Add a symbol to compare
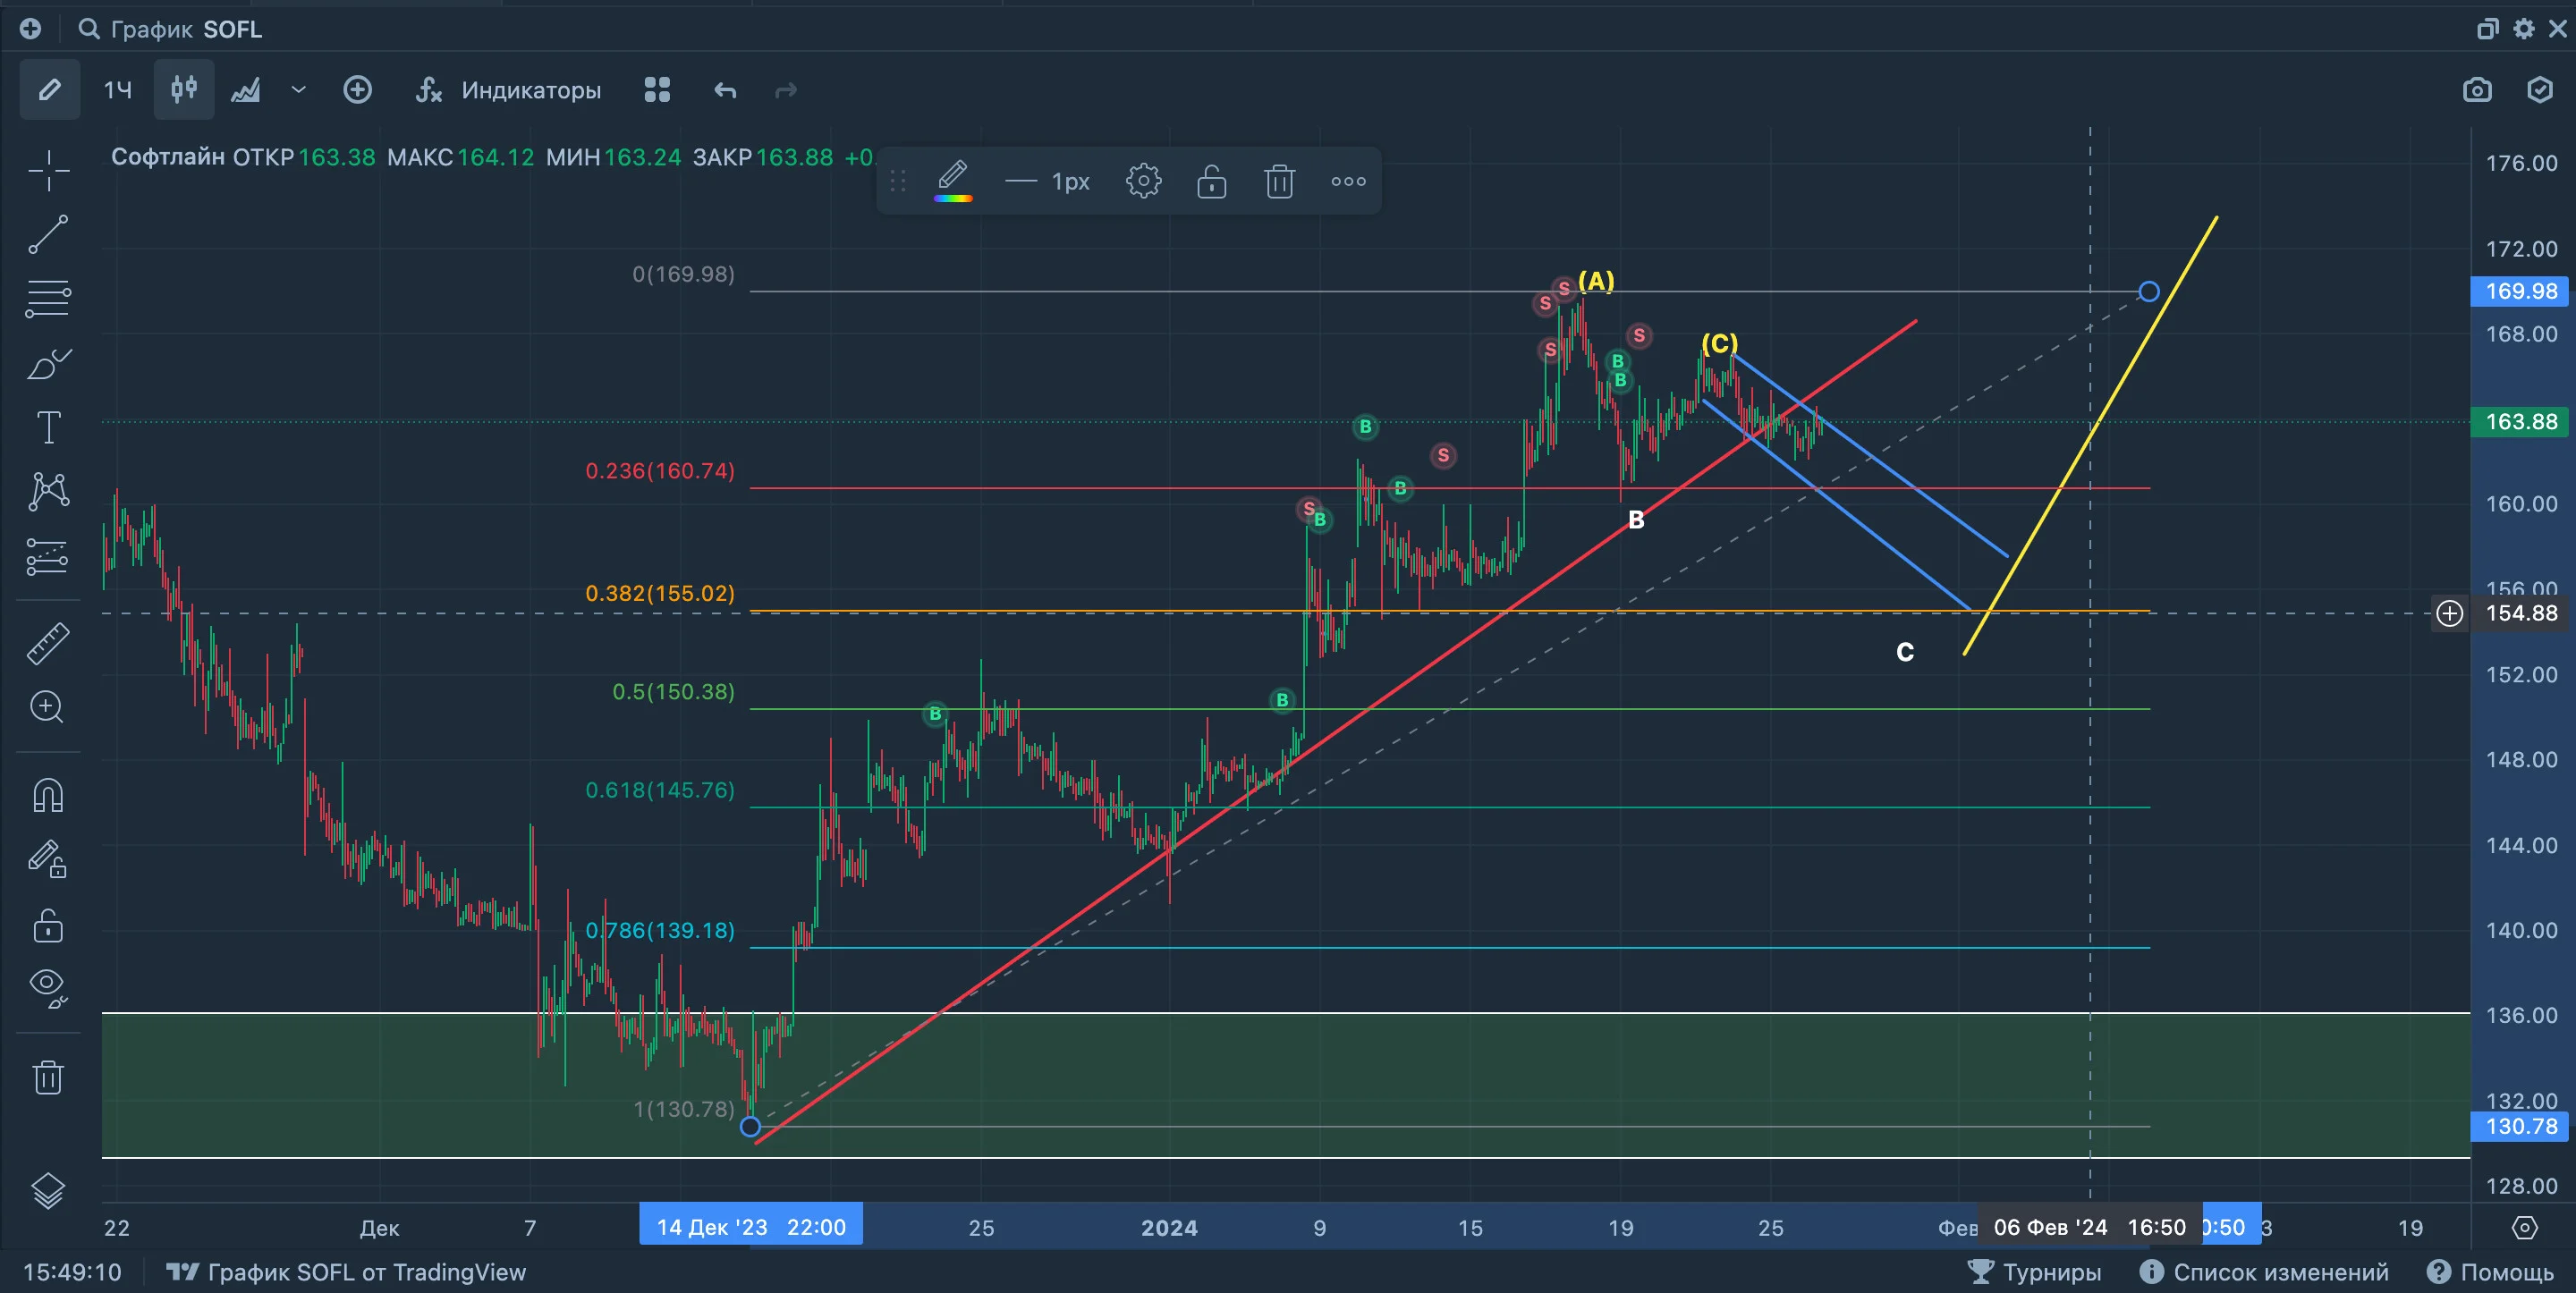2576x1293 pixels. coord(357,90)
